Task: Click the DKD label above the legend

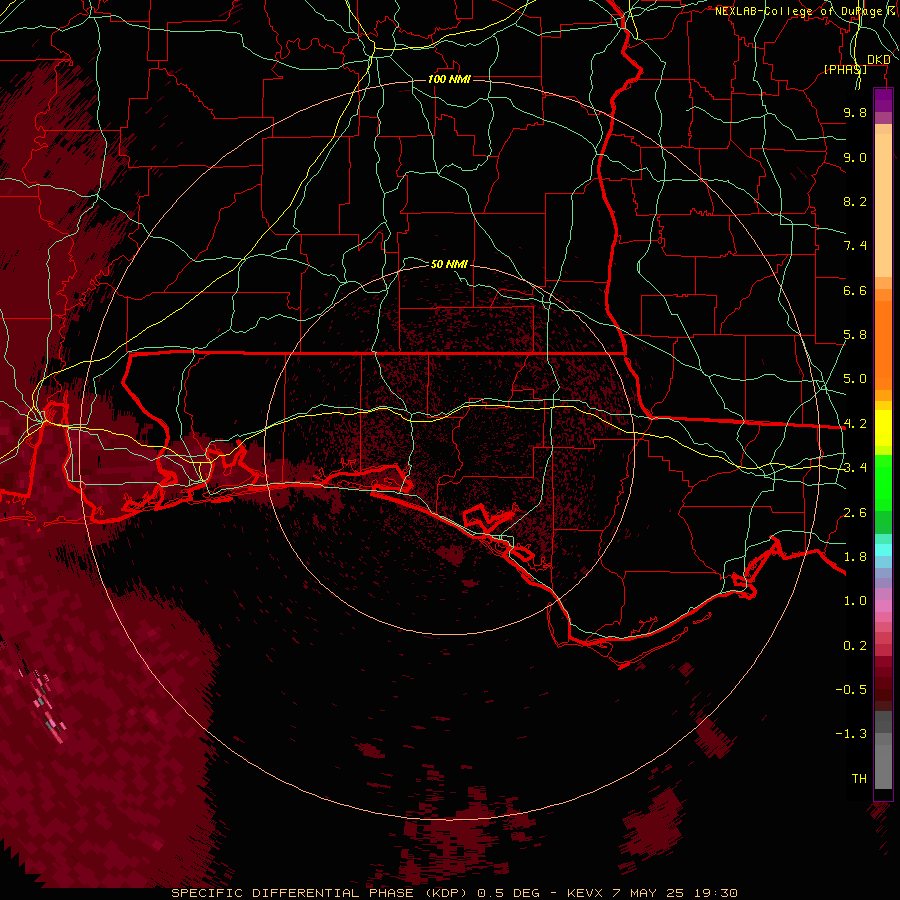Action: pos(878,60)
